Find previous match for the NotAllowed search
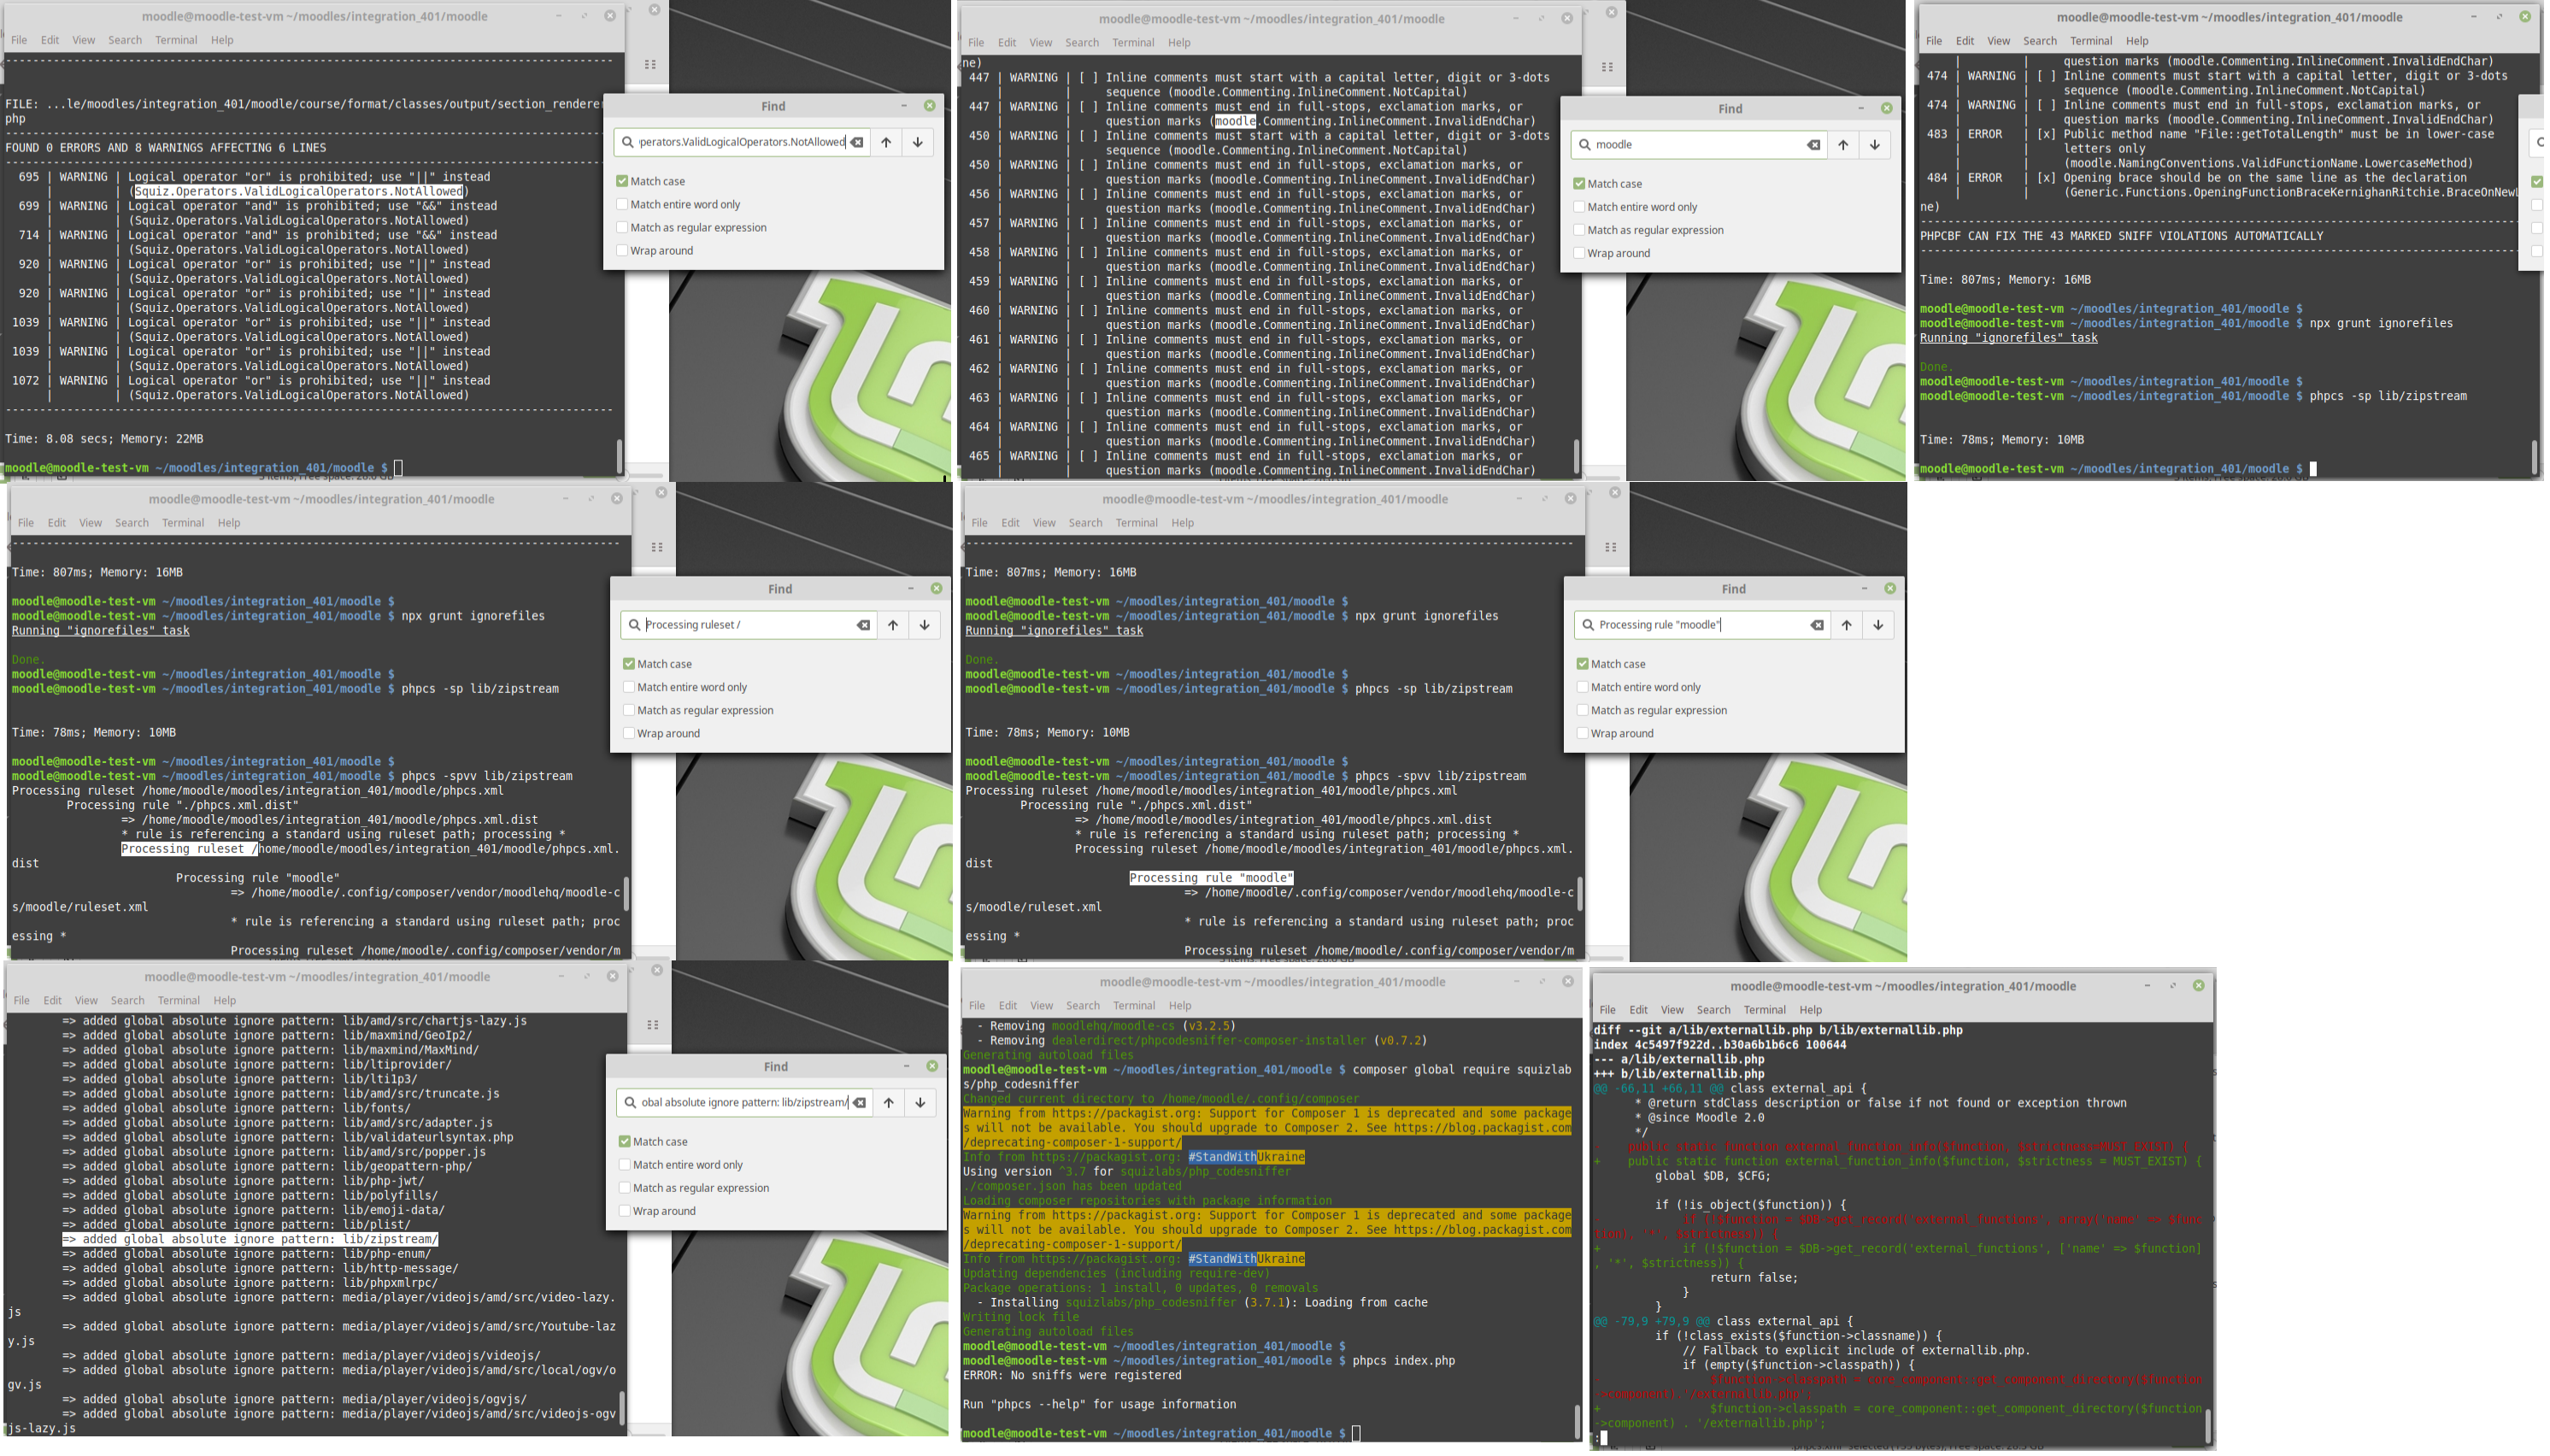This screenshot has height=1456, width=2550. (886, 142)
